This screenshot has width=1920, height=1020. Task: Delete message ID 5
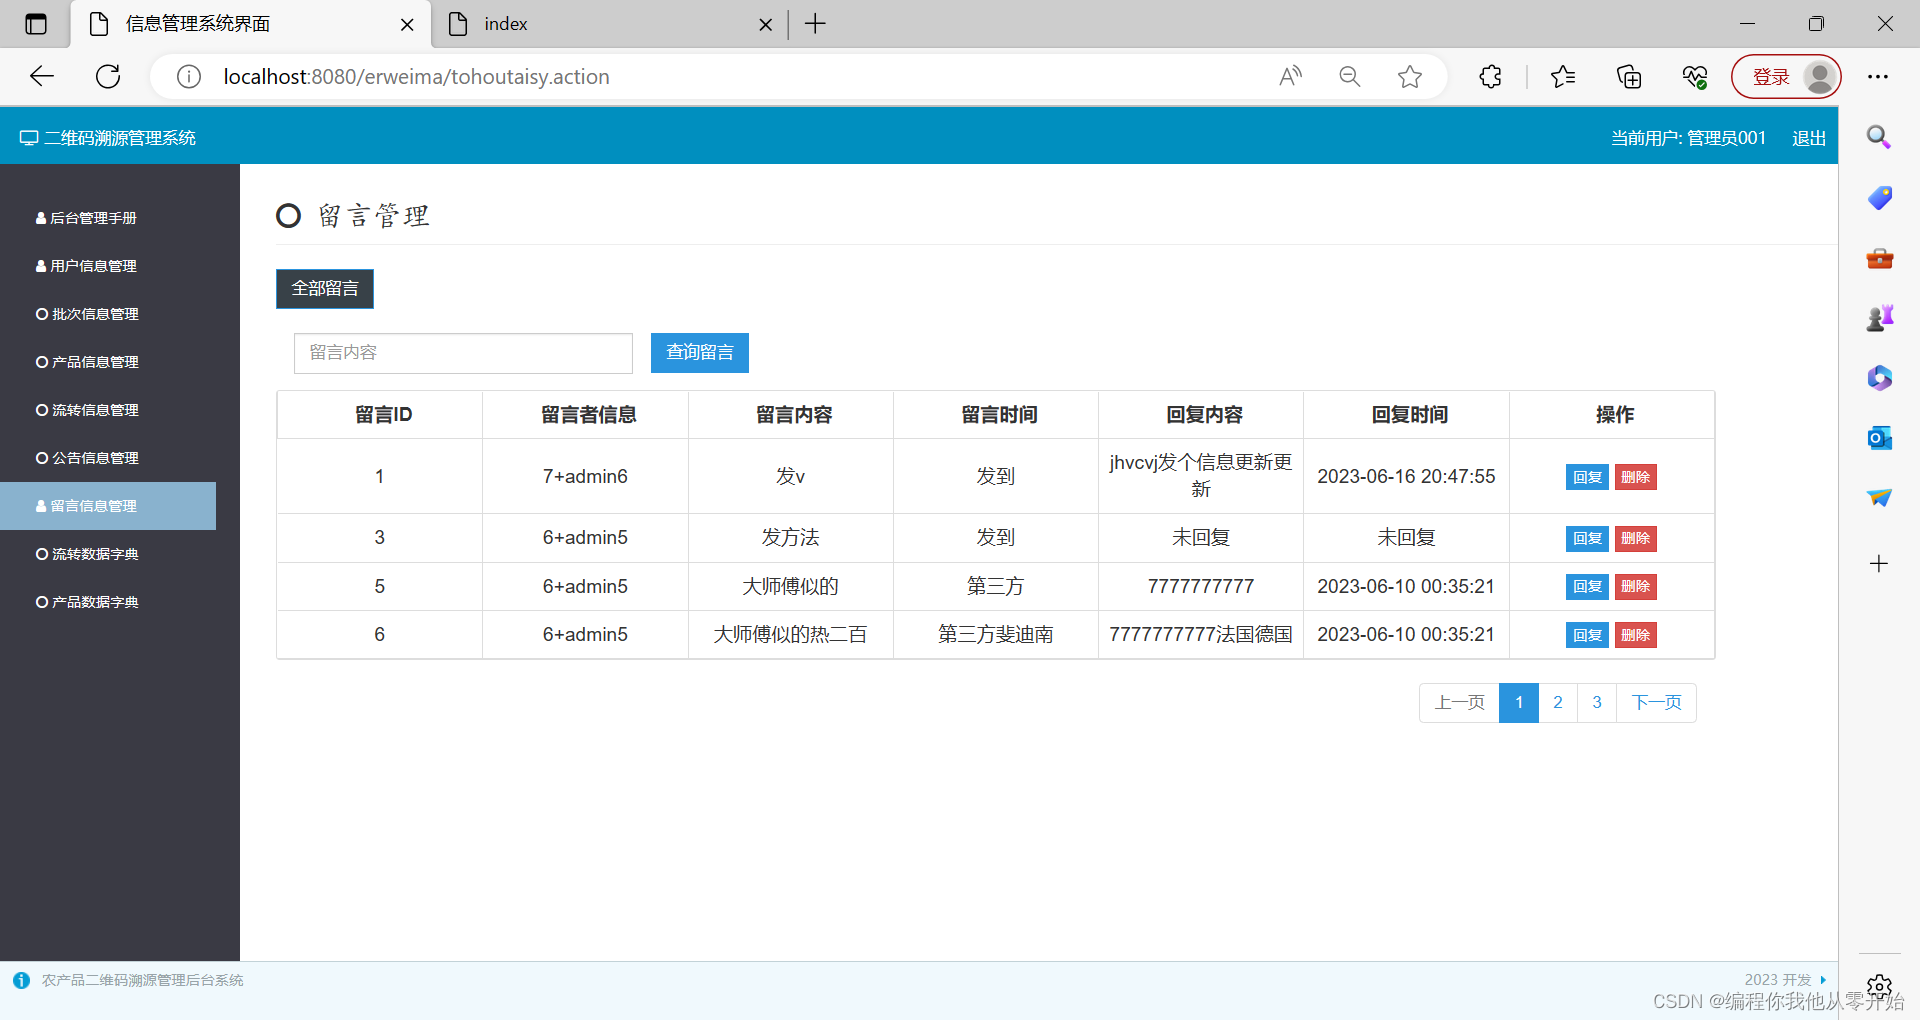(x=1635, y=586)
